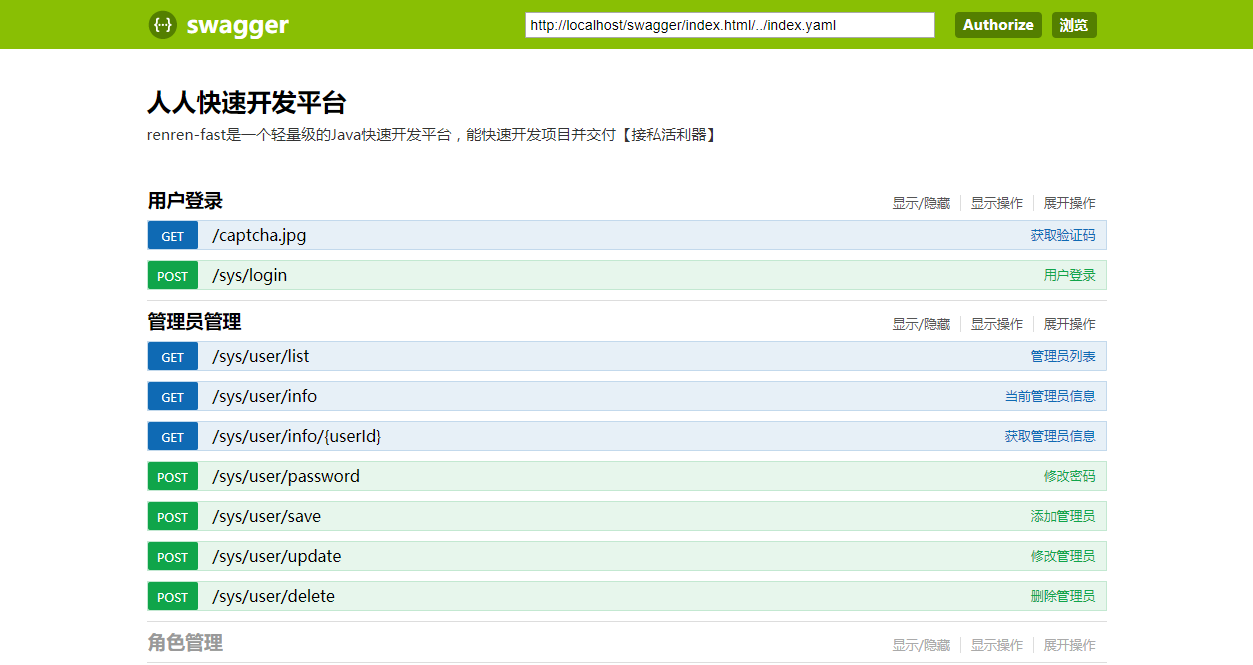Open the /sys/user/save endpoint path
Image resolution: width=1253 pixels, height=665 pixels.
click(x=267, y=517)
